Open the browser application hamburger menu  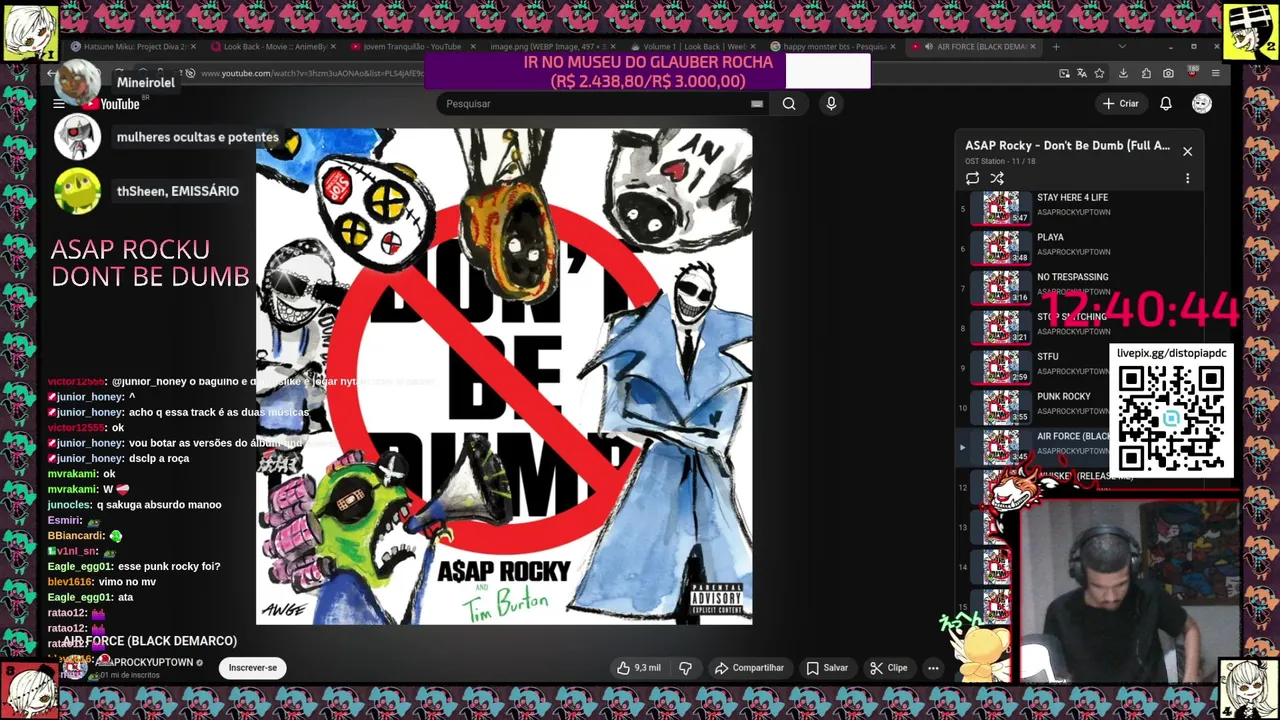(x=1215, y=73)
